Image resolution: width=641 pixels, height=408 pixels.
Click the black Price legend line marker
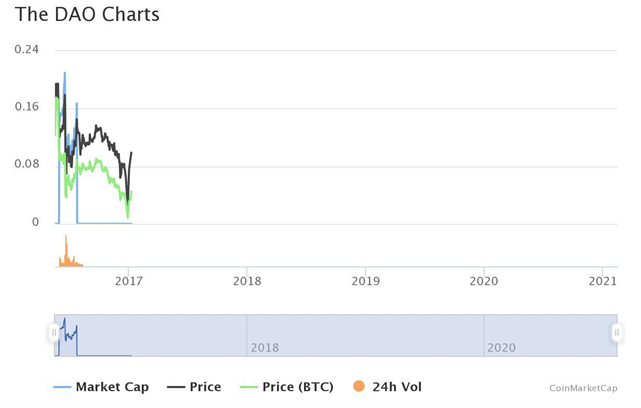point(176,387)
